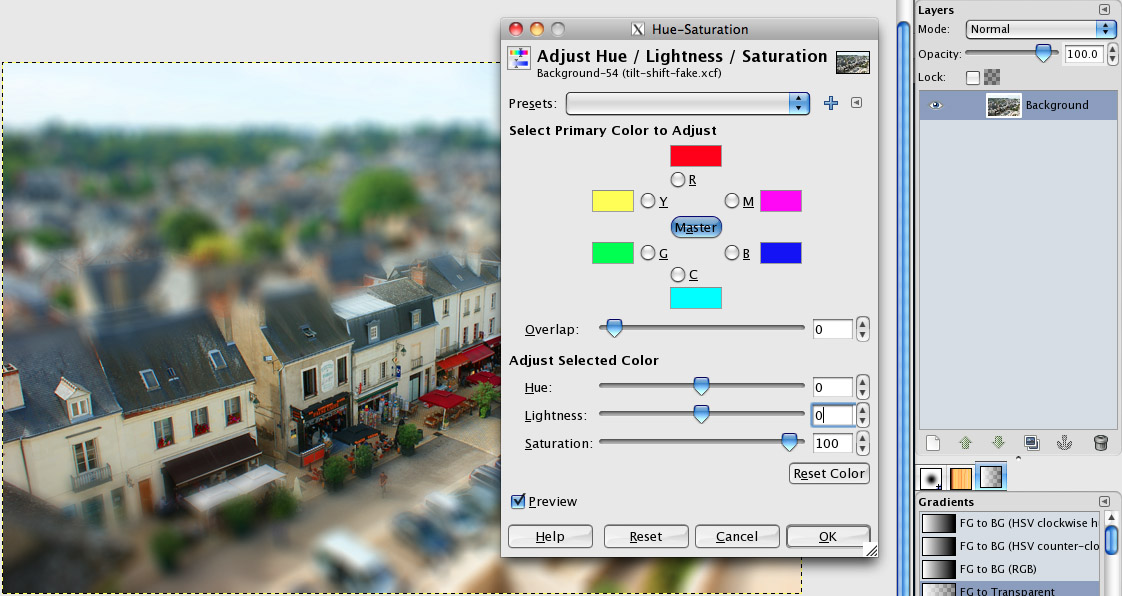The image size is (1122, 596).
Task: Click the Overlap value field
Action: coord(833,329)
